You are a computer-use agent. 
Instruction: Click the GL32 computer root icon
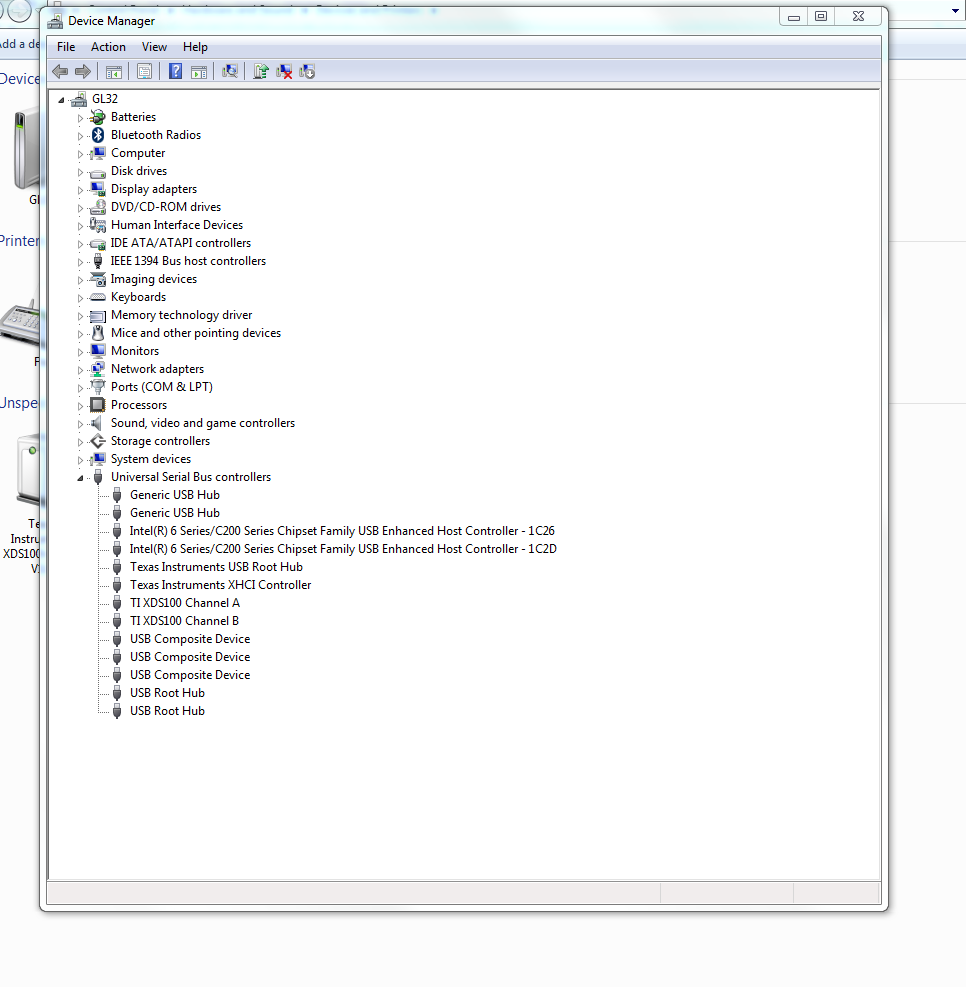(79, 99)
